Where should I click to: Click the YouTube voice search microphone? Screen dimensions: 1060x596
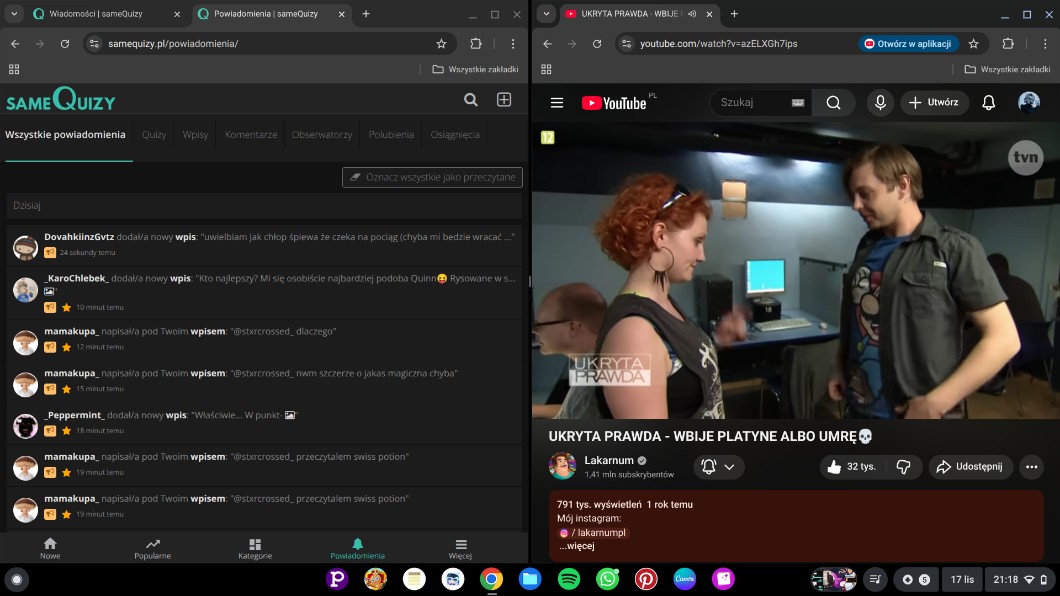pyautogui.click(x=880, y=103)
